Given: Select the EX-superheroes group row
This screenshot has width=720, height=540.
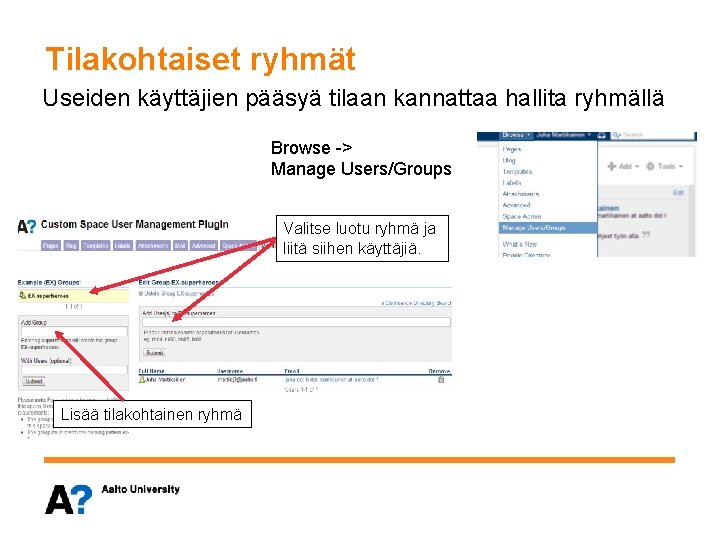Looking at the screenshot, I should pos(73,295).
